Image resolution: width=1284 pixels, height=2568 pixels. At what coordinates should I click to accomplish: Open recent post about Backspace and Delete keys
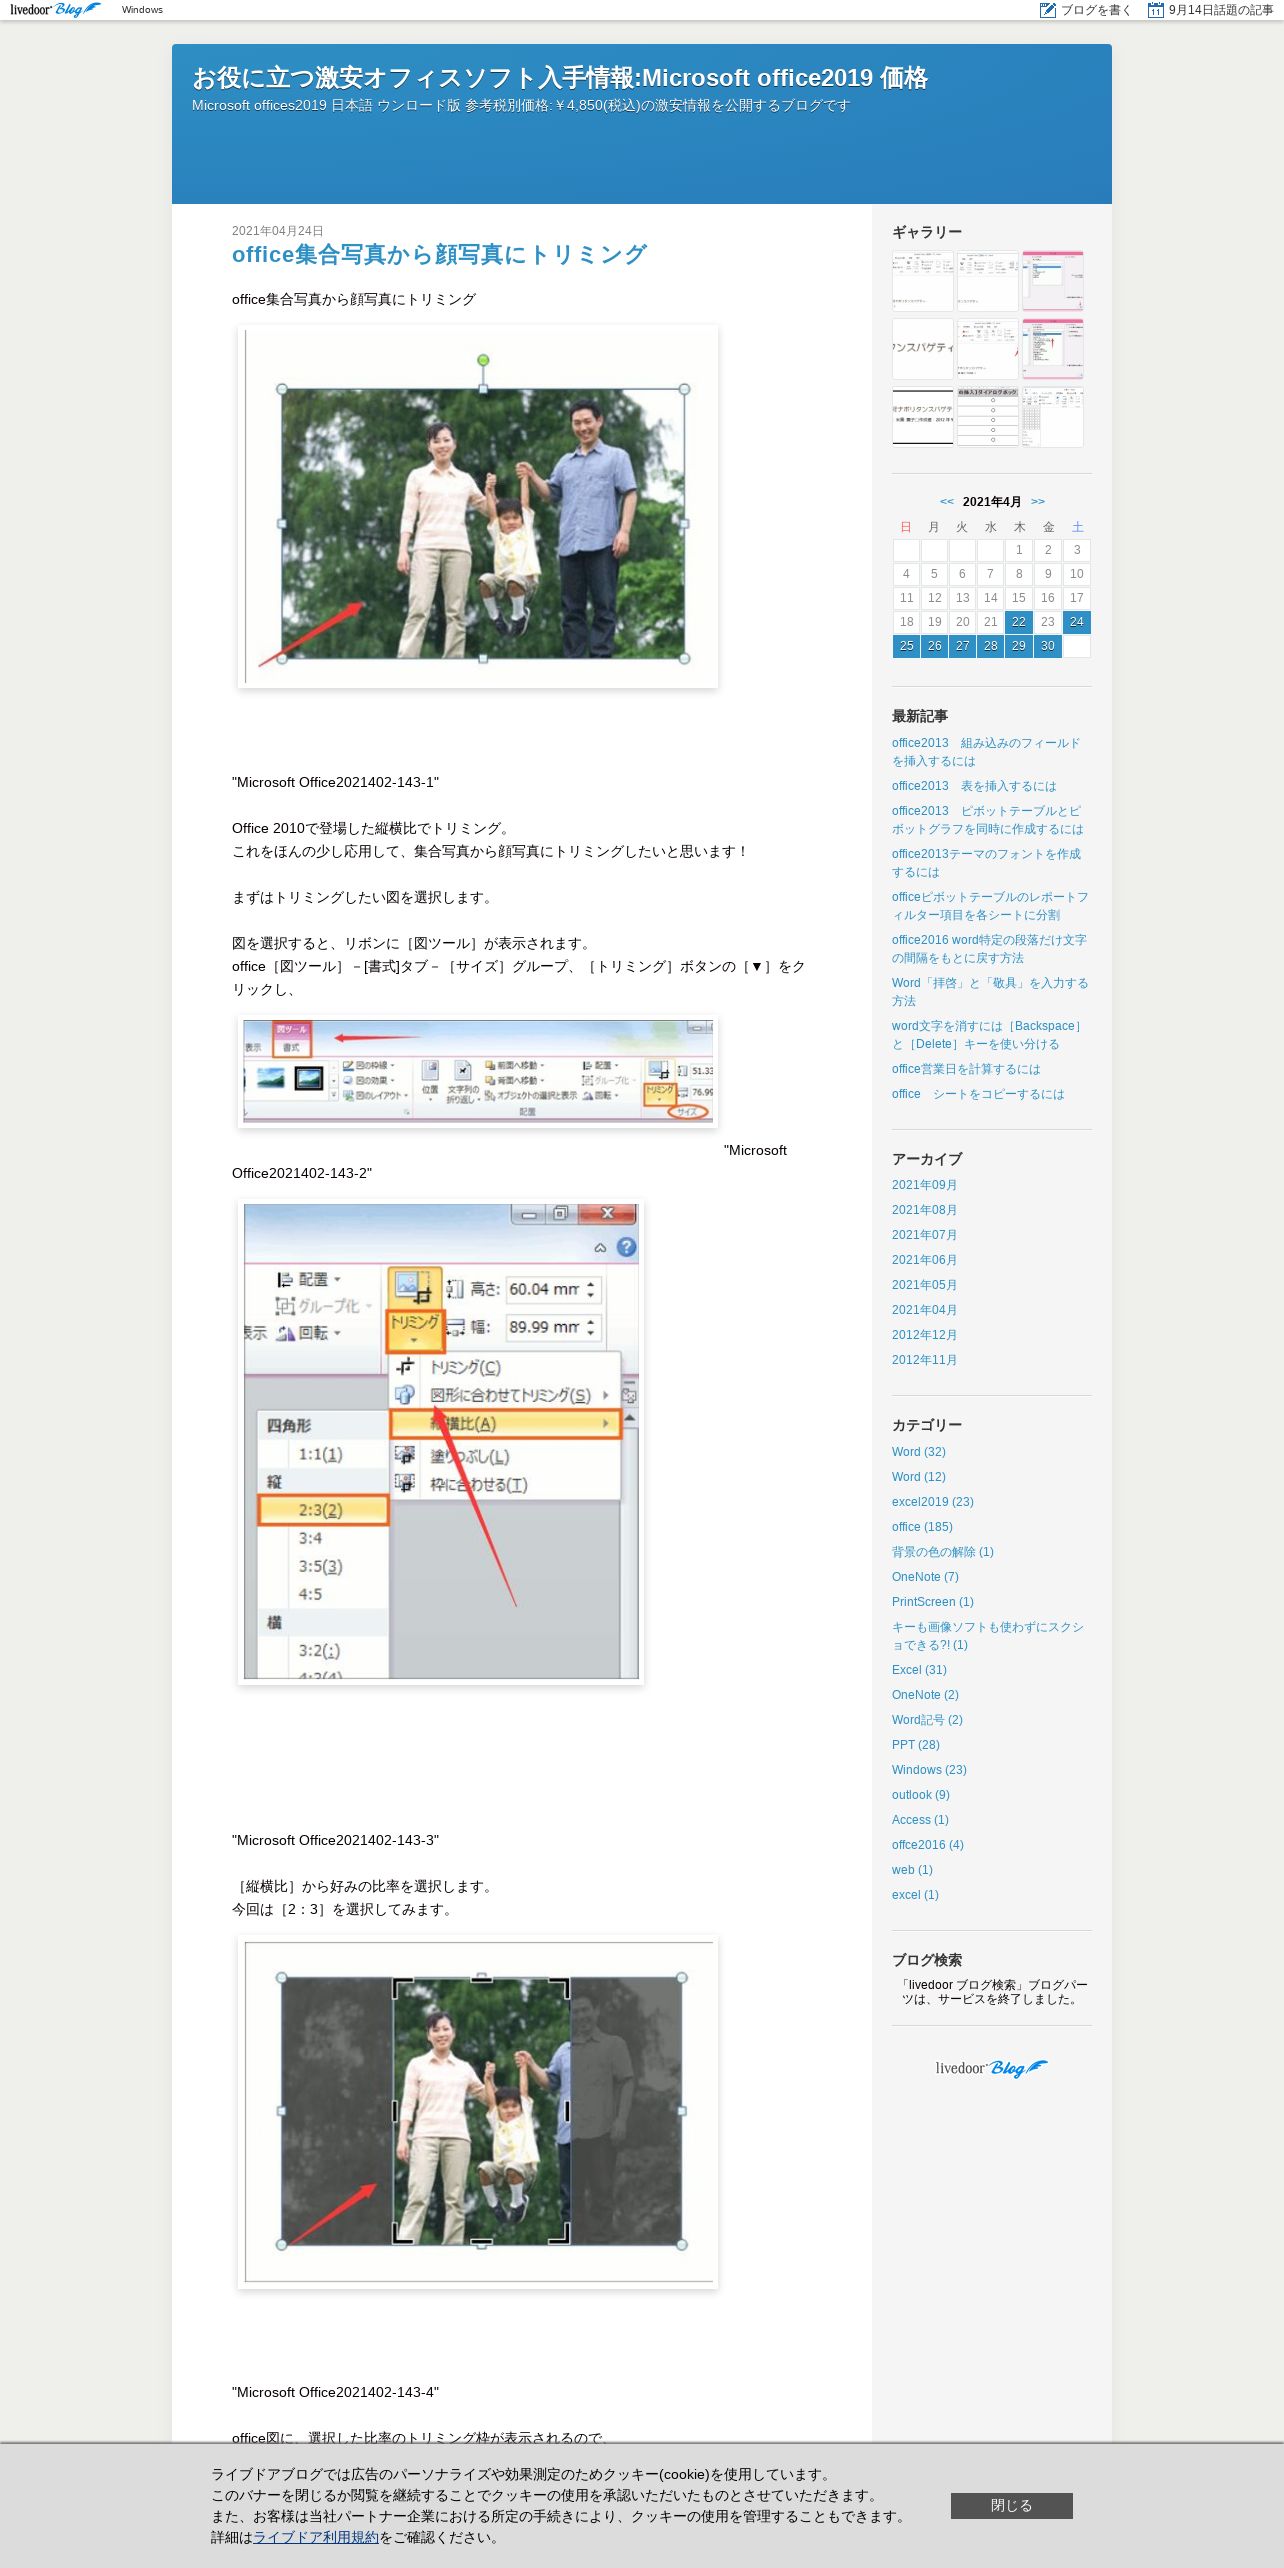pyautogui.click(x=987, y=1035)
